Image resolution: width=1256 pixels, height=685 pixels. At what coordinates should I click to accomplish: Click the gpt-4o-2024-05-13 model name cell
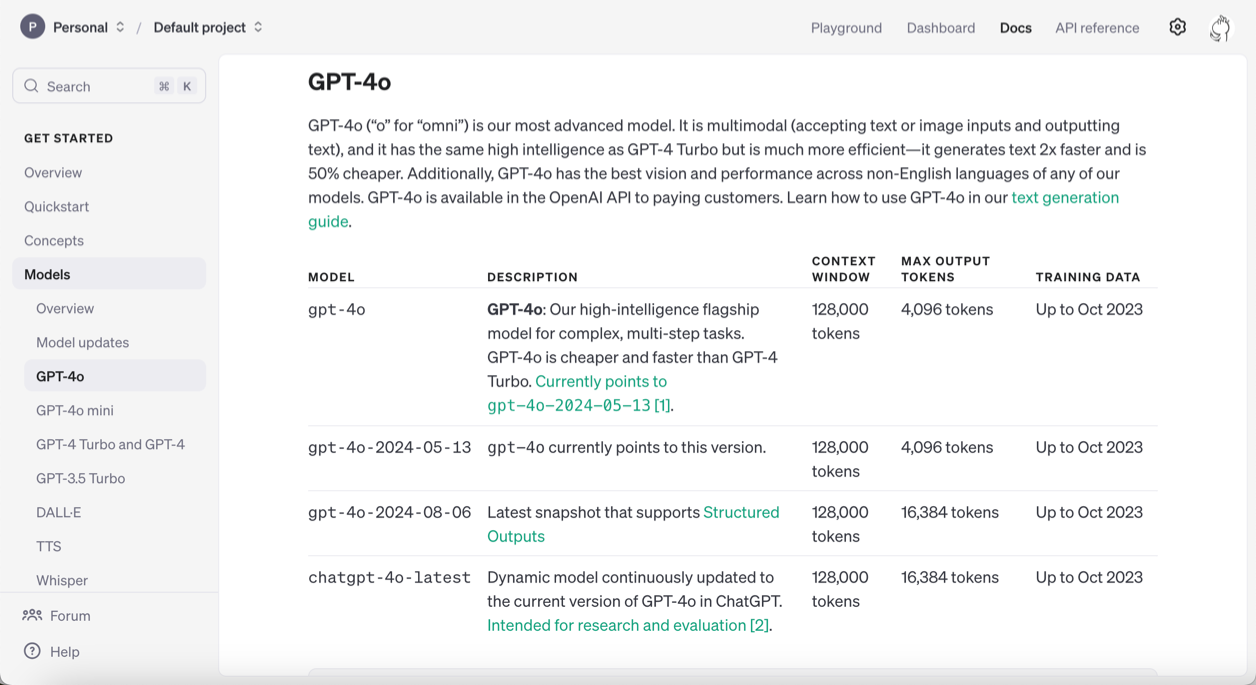390,447
